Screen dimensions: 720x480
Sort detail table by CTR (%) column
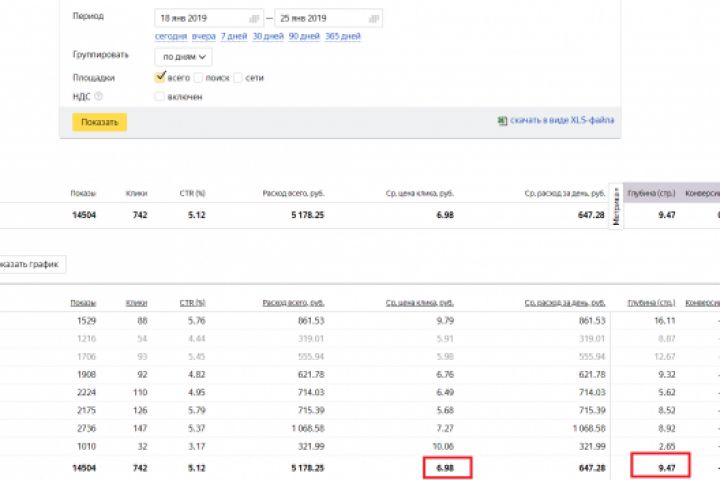pyautogui.click(x=192, y=303)
